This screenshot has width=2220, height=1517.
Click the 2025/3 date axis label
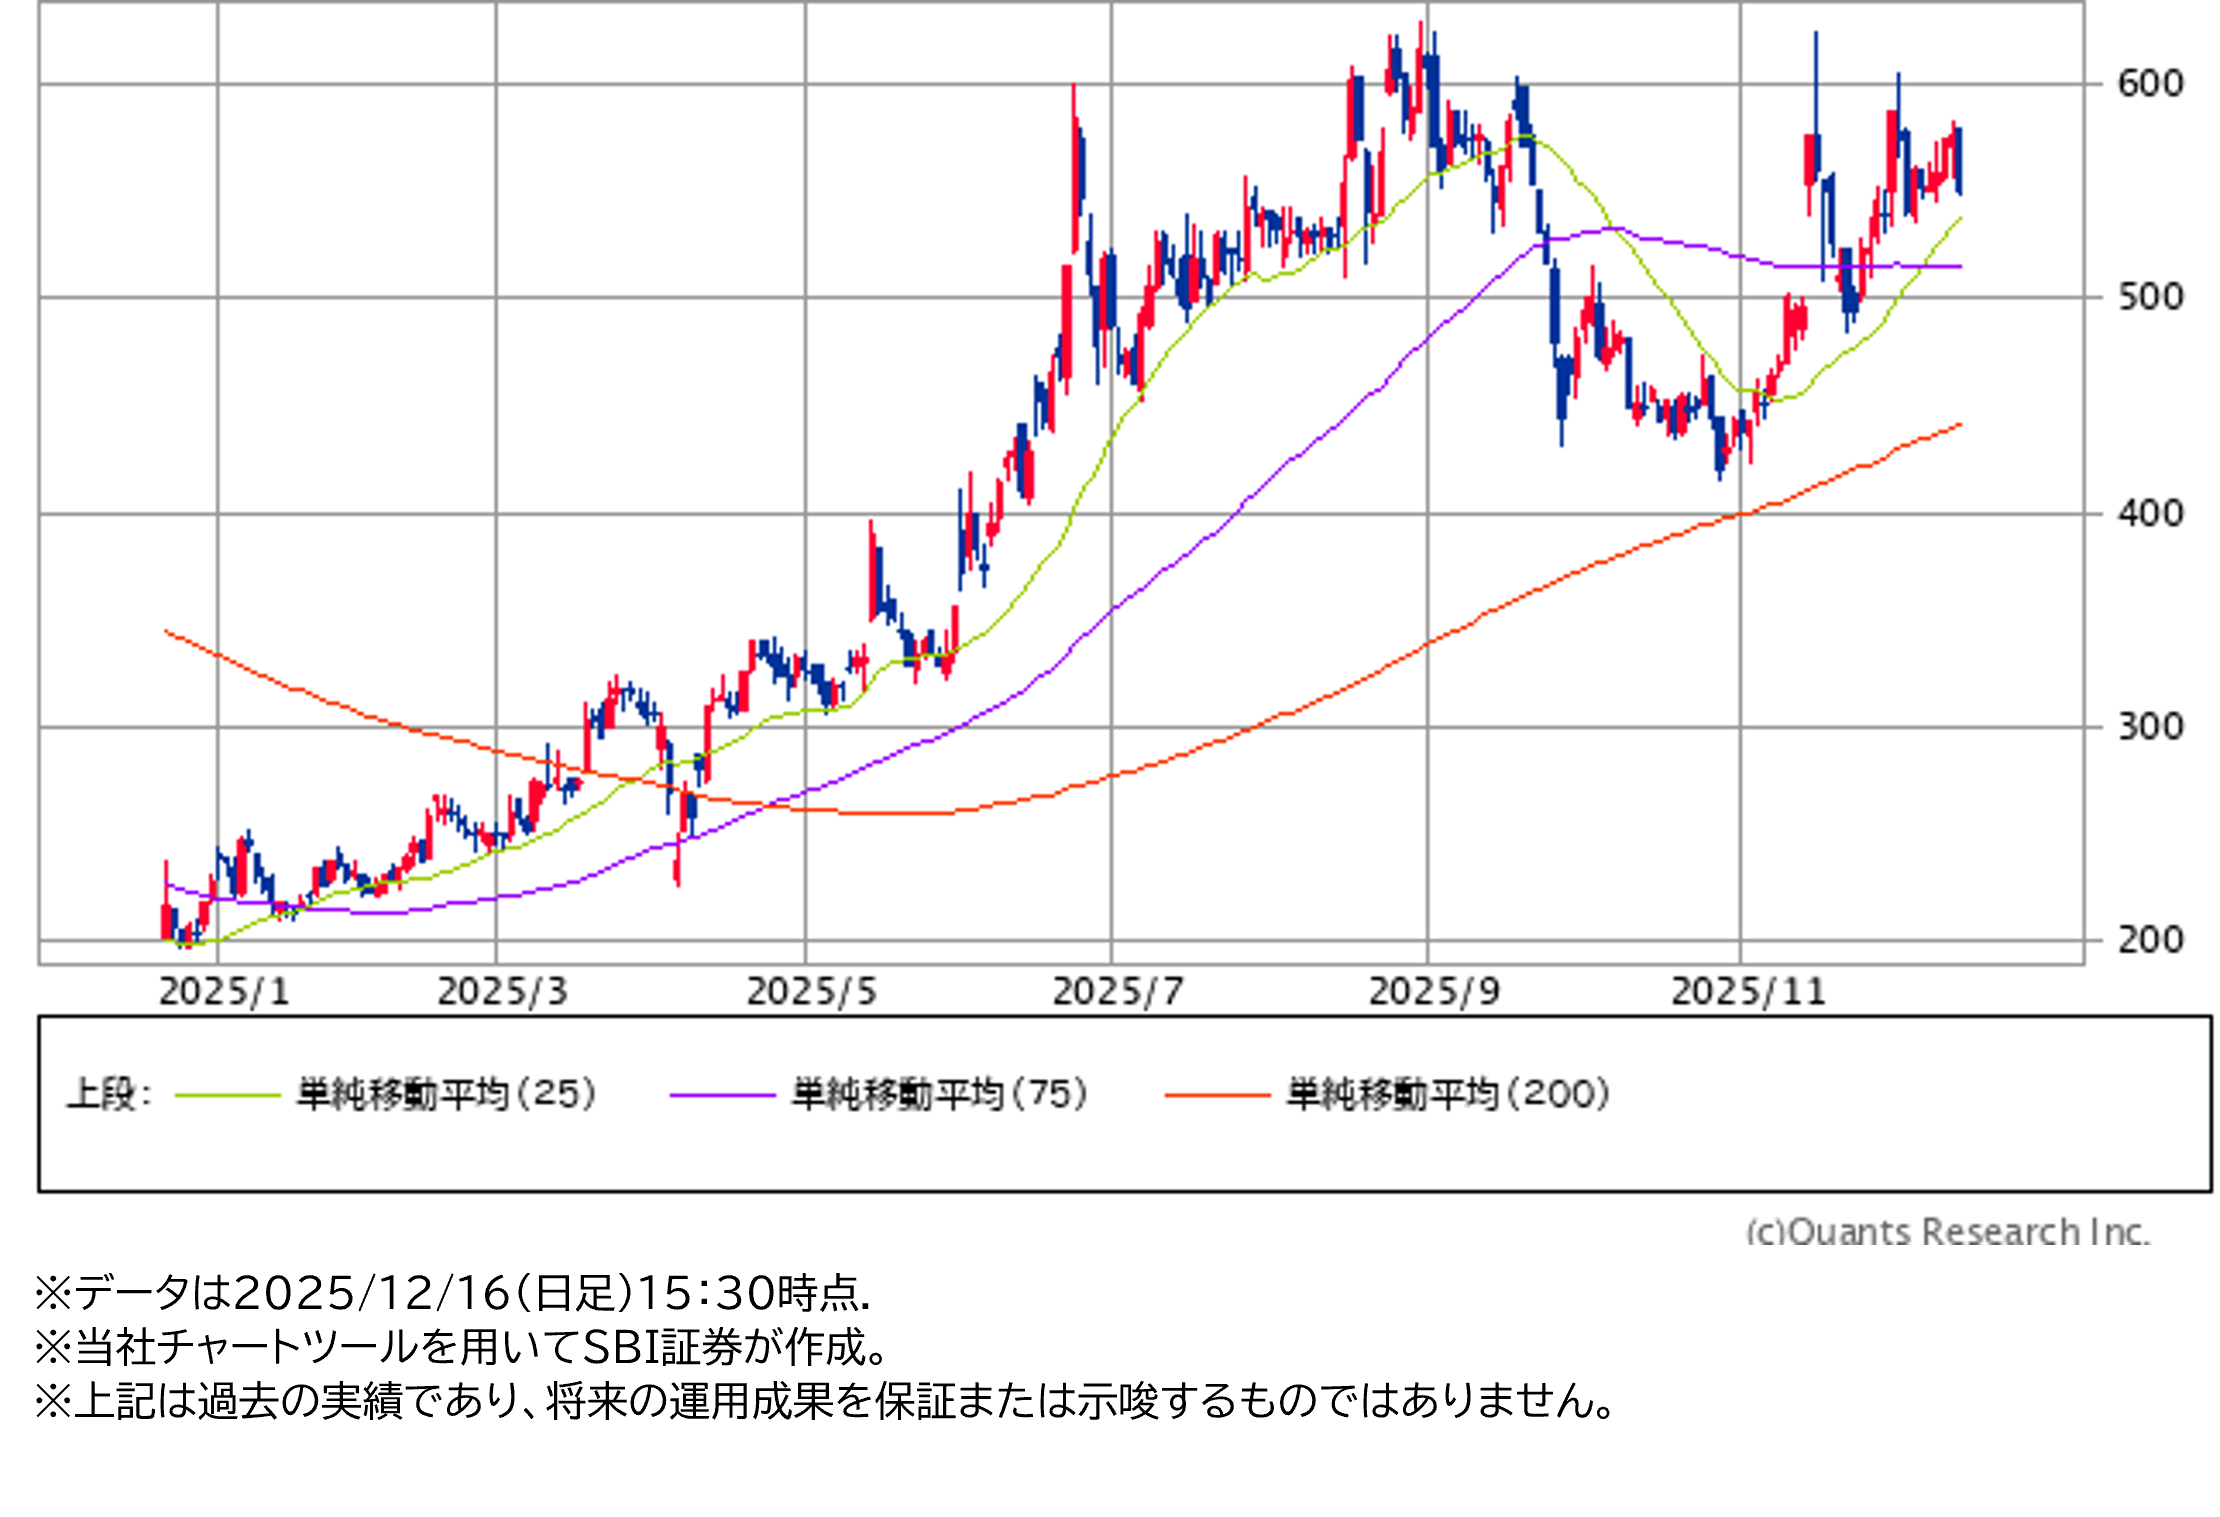click(x=502, y=992)
